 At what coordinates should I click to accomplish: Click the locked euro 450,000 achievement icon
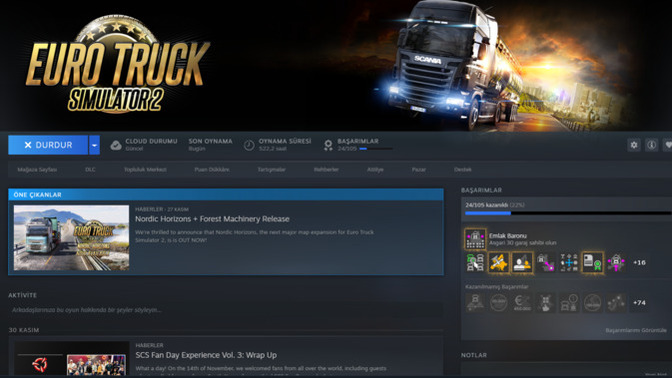point(522,303)
